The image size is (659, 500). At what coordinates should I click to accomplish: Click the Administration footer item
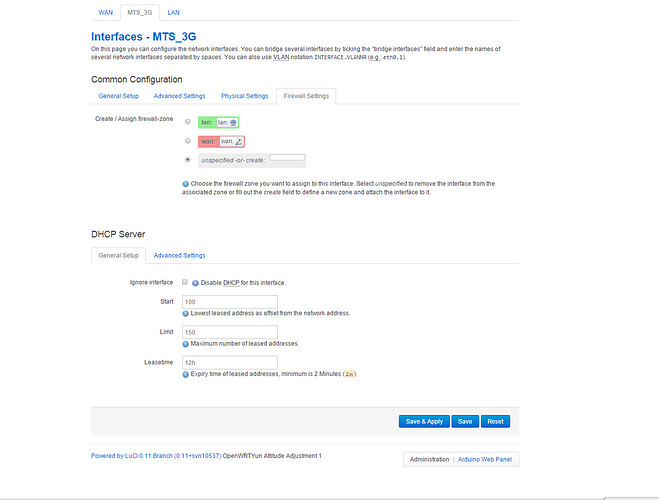point(430,460)
